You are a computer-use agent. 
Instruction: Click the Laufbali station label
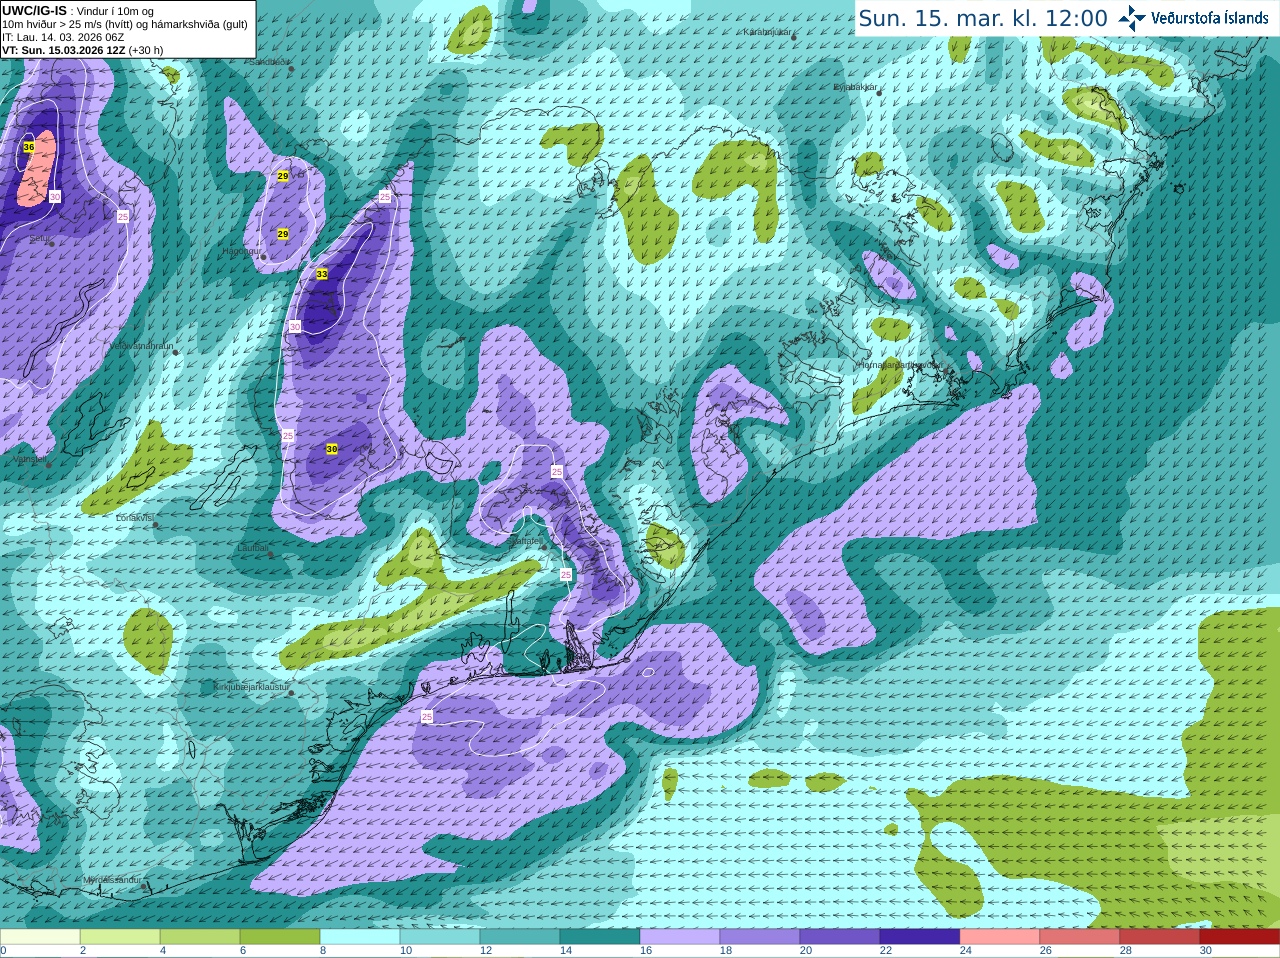253,548
